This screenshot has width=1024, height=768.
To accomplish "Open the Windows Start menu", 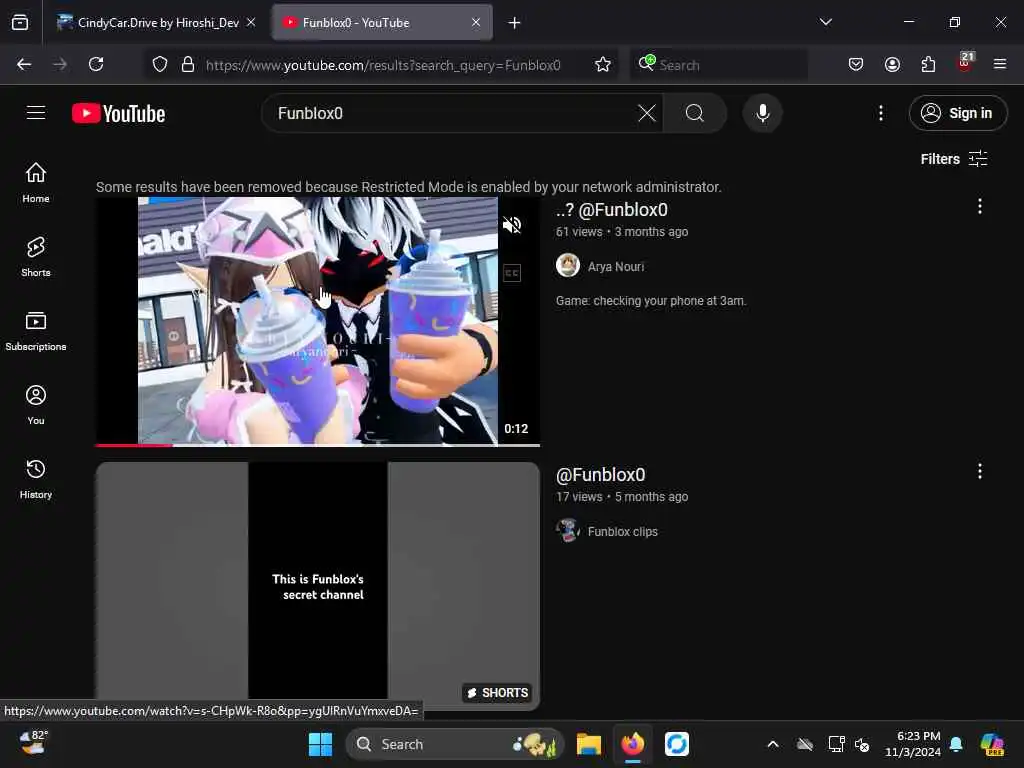I will [320, 744].
